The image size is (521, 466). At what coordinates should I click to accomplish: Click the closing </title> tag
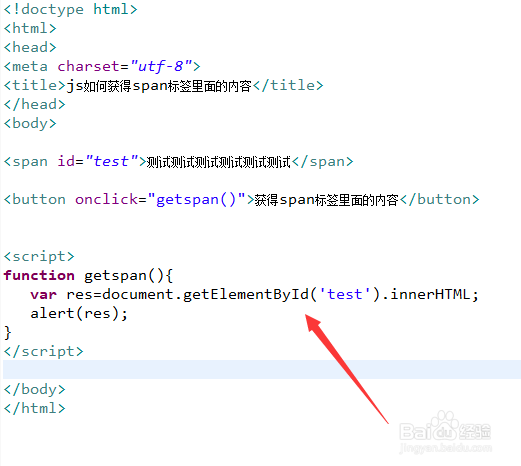(288, 85)
